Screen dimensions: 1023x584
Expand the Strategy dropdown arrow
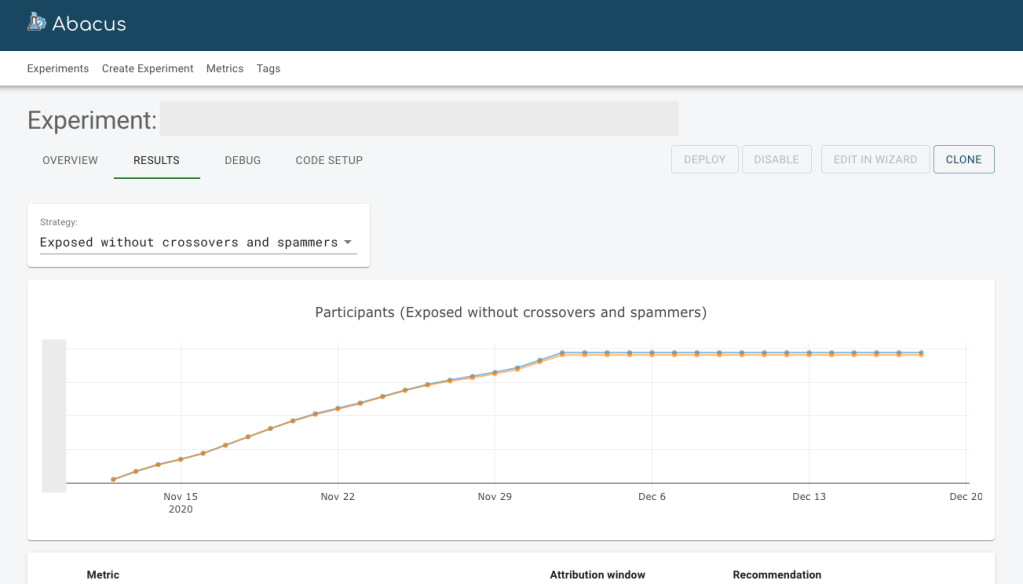click(x=348, y=243)
